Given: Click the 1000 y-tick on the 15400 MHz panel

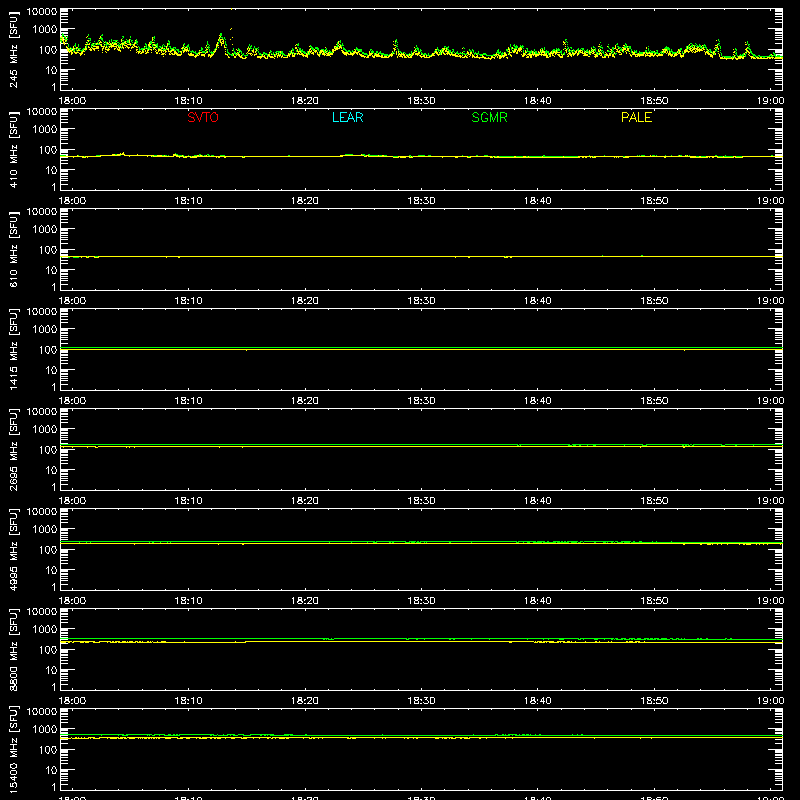Looking at the screenshot, I should point(45,730).
